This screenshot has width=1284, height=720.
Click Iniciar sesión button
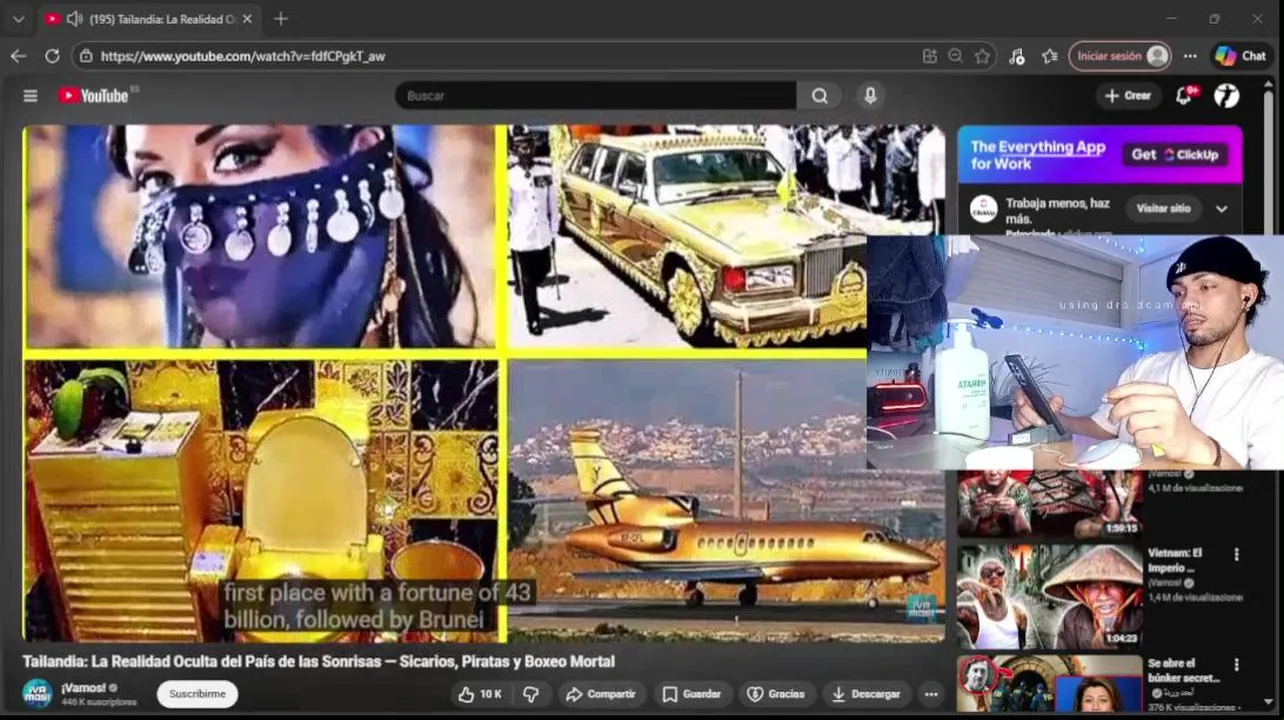point(1119,56)
